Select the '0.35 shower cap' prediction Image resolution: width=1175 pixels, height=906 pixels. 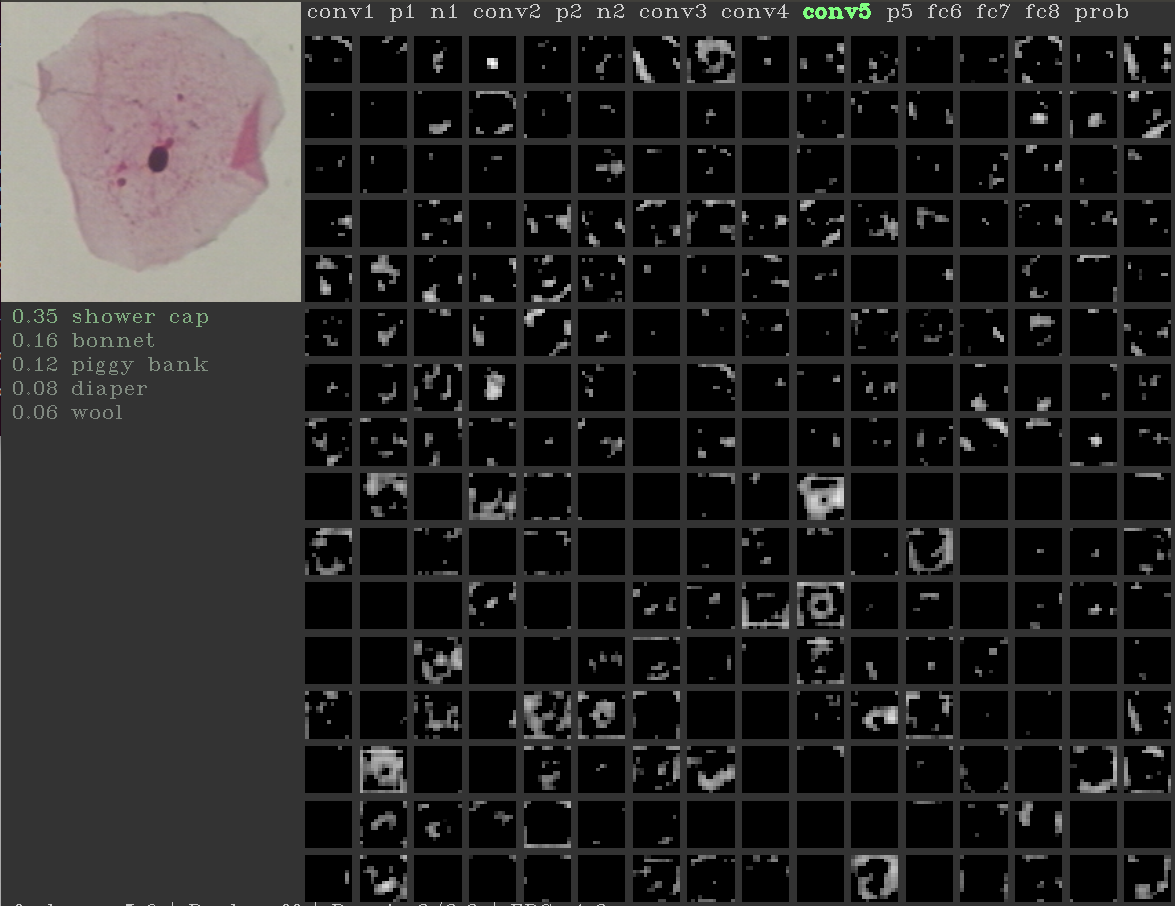110,317
